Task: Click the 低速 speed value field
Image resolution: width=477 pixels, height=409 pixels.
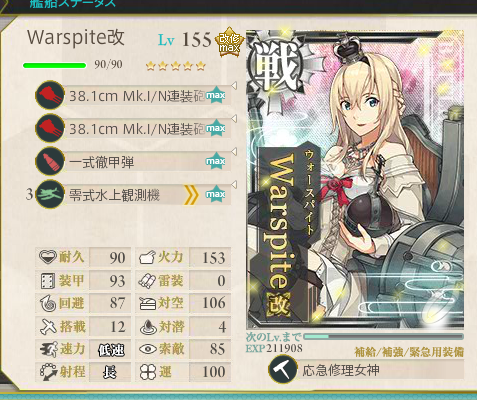Action: point(111,349)
